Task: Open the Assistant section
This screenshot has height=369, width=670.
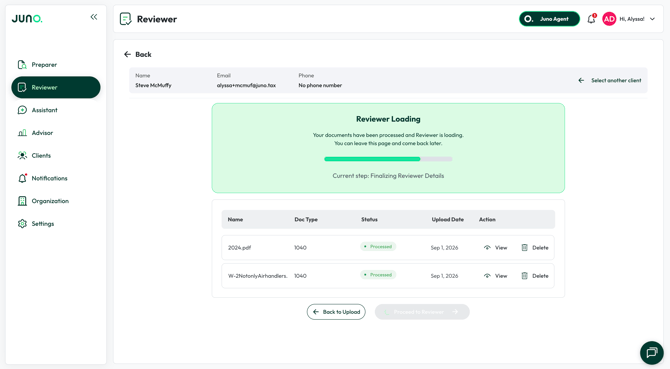Action: (x=56, y=110)
